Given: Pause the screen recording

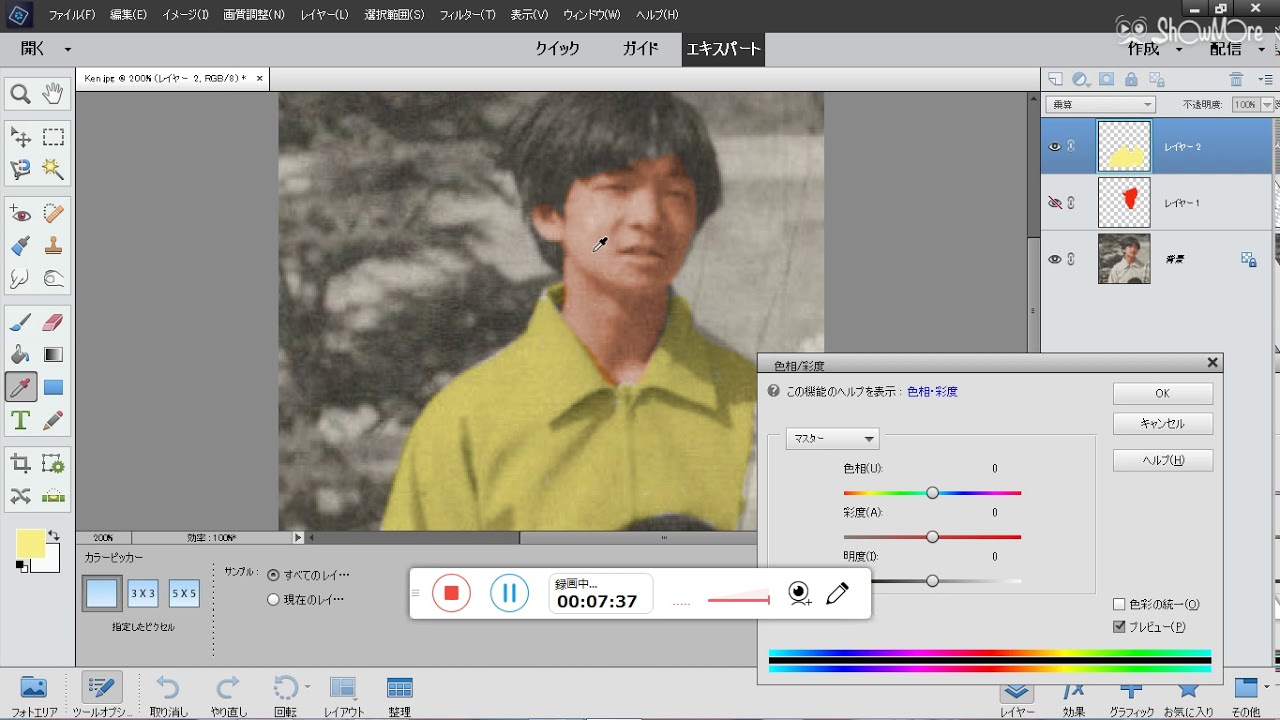Looking at the screenshot, I should pos(509,593).
